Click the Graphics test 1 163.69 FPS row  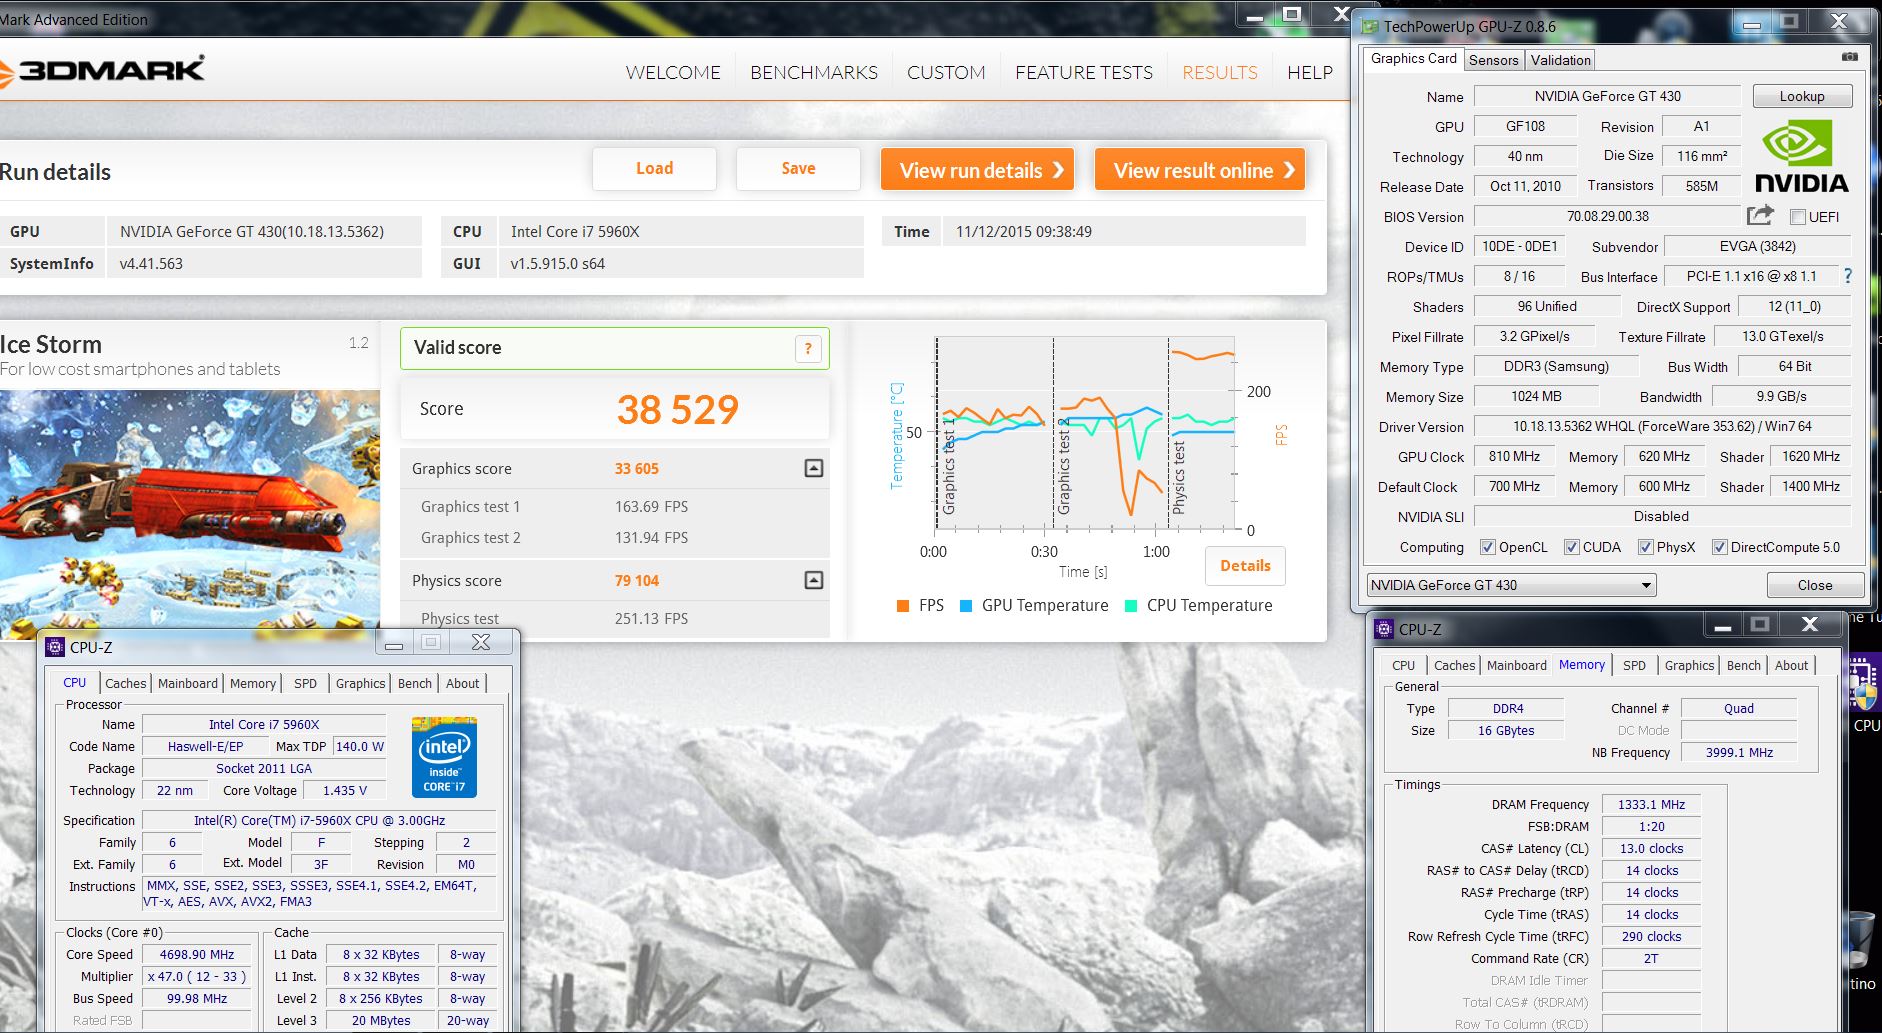pos(615,507)
